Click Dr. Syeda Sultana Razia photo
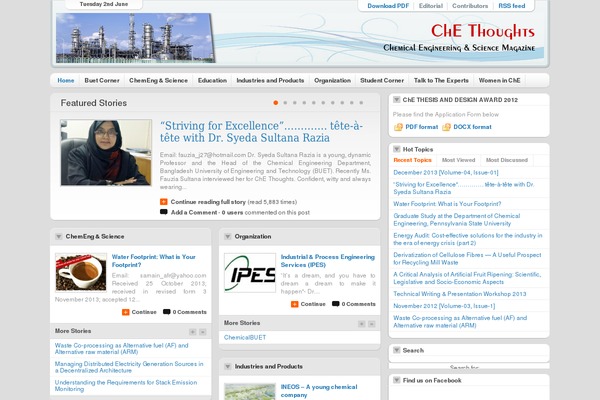This screenshot has height=400, width=600. click(106, 152)
